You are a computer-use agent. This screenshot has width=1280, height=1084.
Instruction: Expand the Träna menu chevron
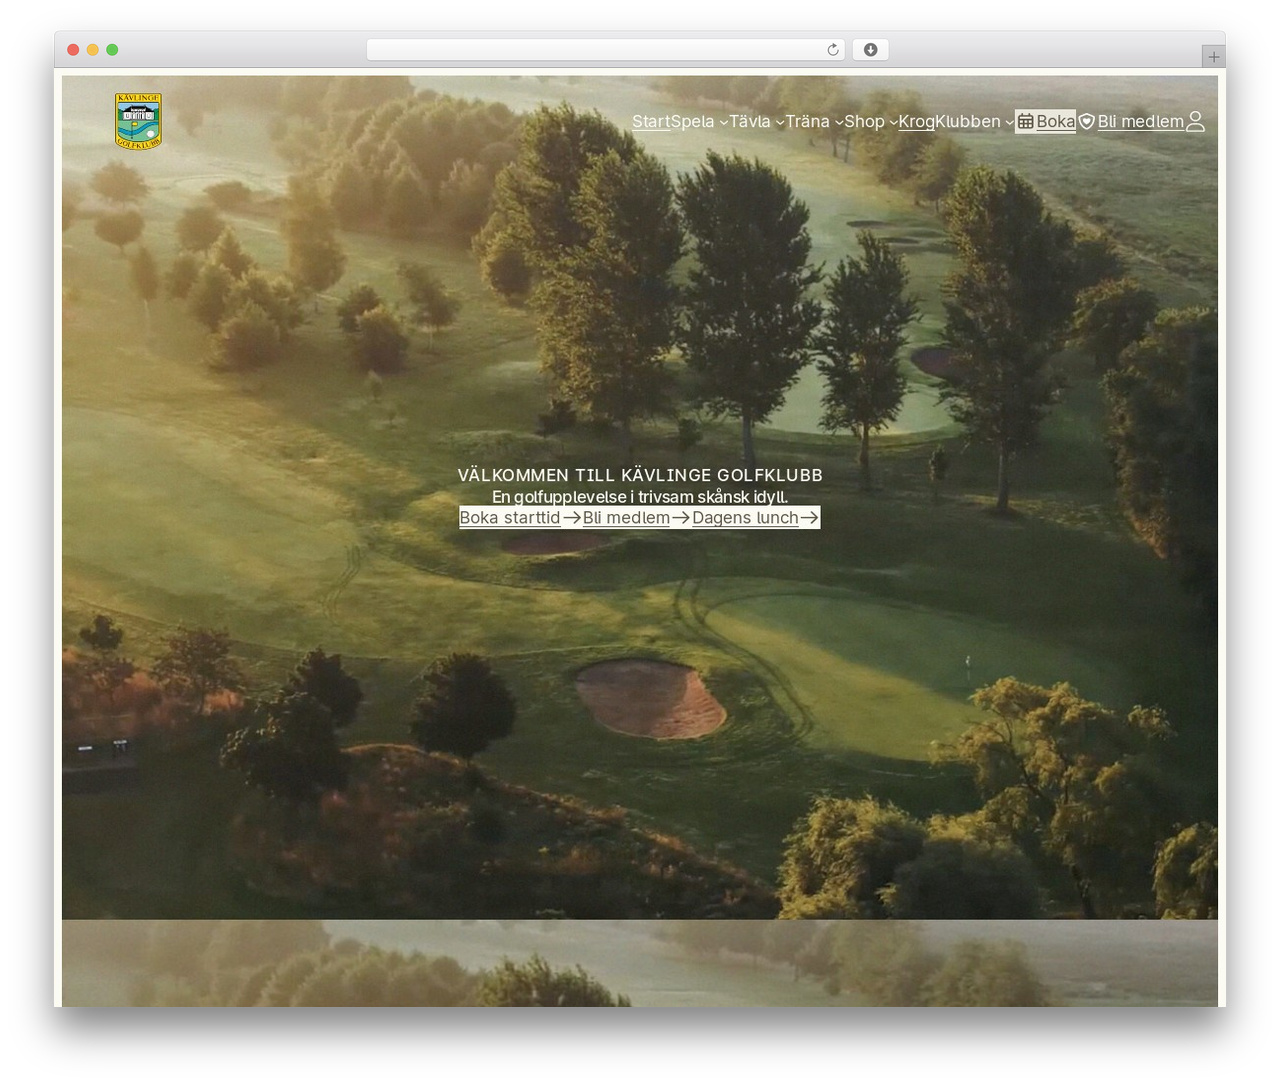coord(838,123)
